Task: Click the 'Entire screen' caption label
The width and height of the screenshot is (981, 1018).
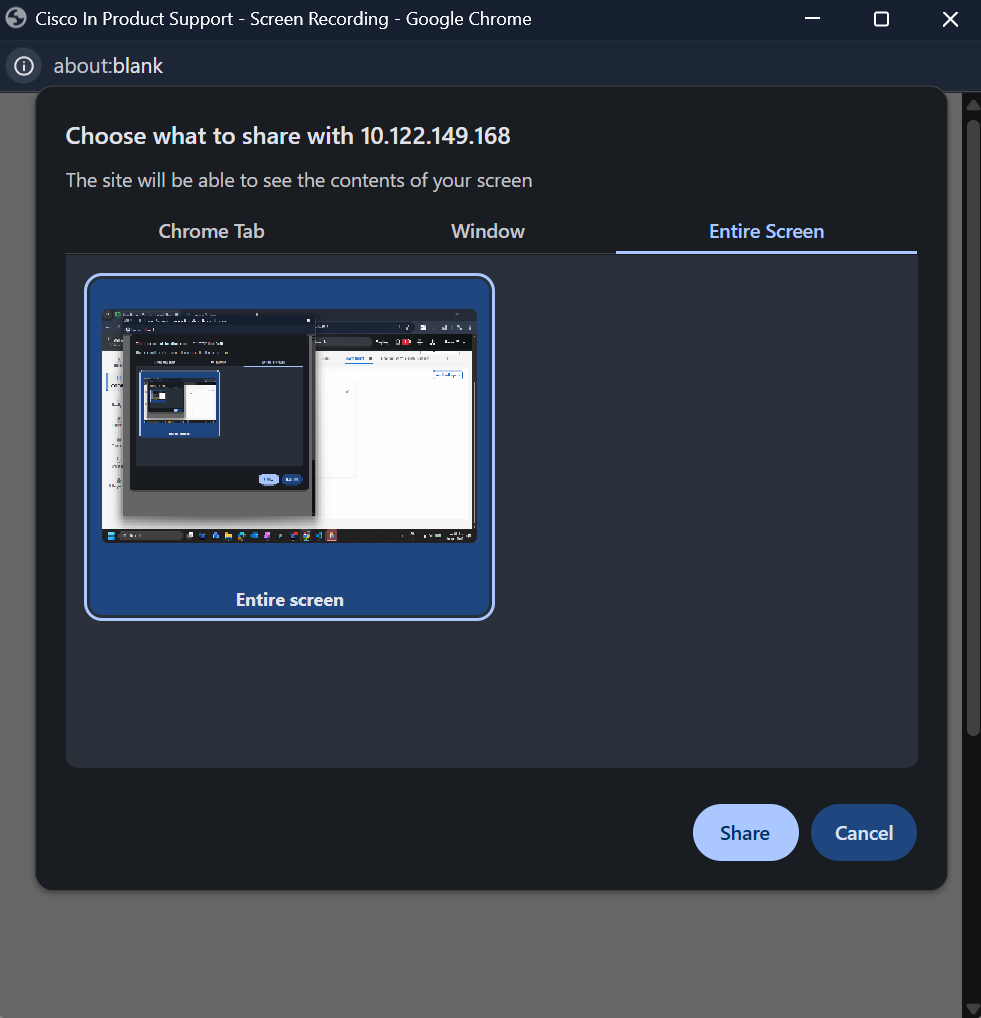Action: [289, 600]
